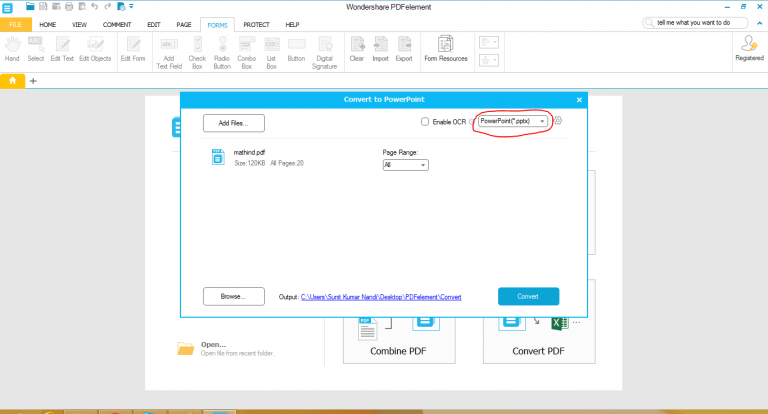Click the save icon in title bar
Image resolution: width=768 pixels, height=414 pixels.
click(x=43, y=6)
